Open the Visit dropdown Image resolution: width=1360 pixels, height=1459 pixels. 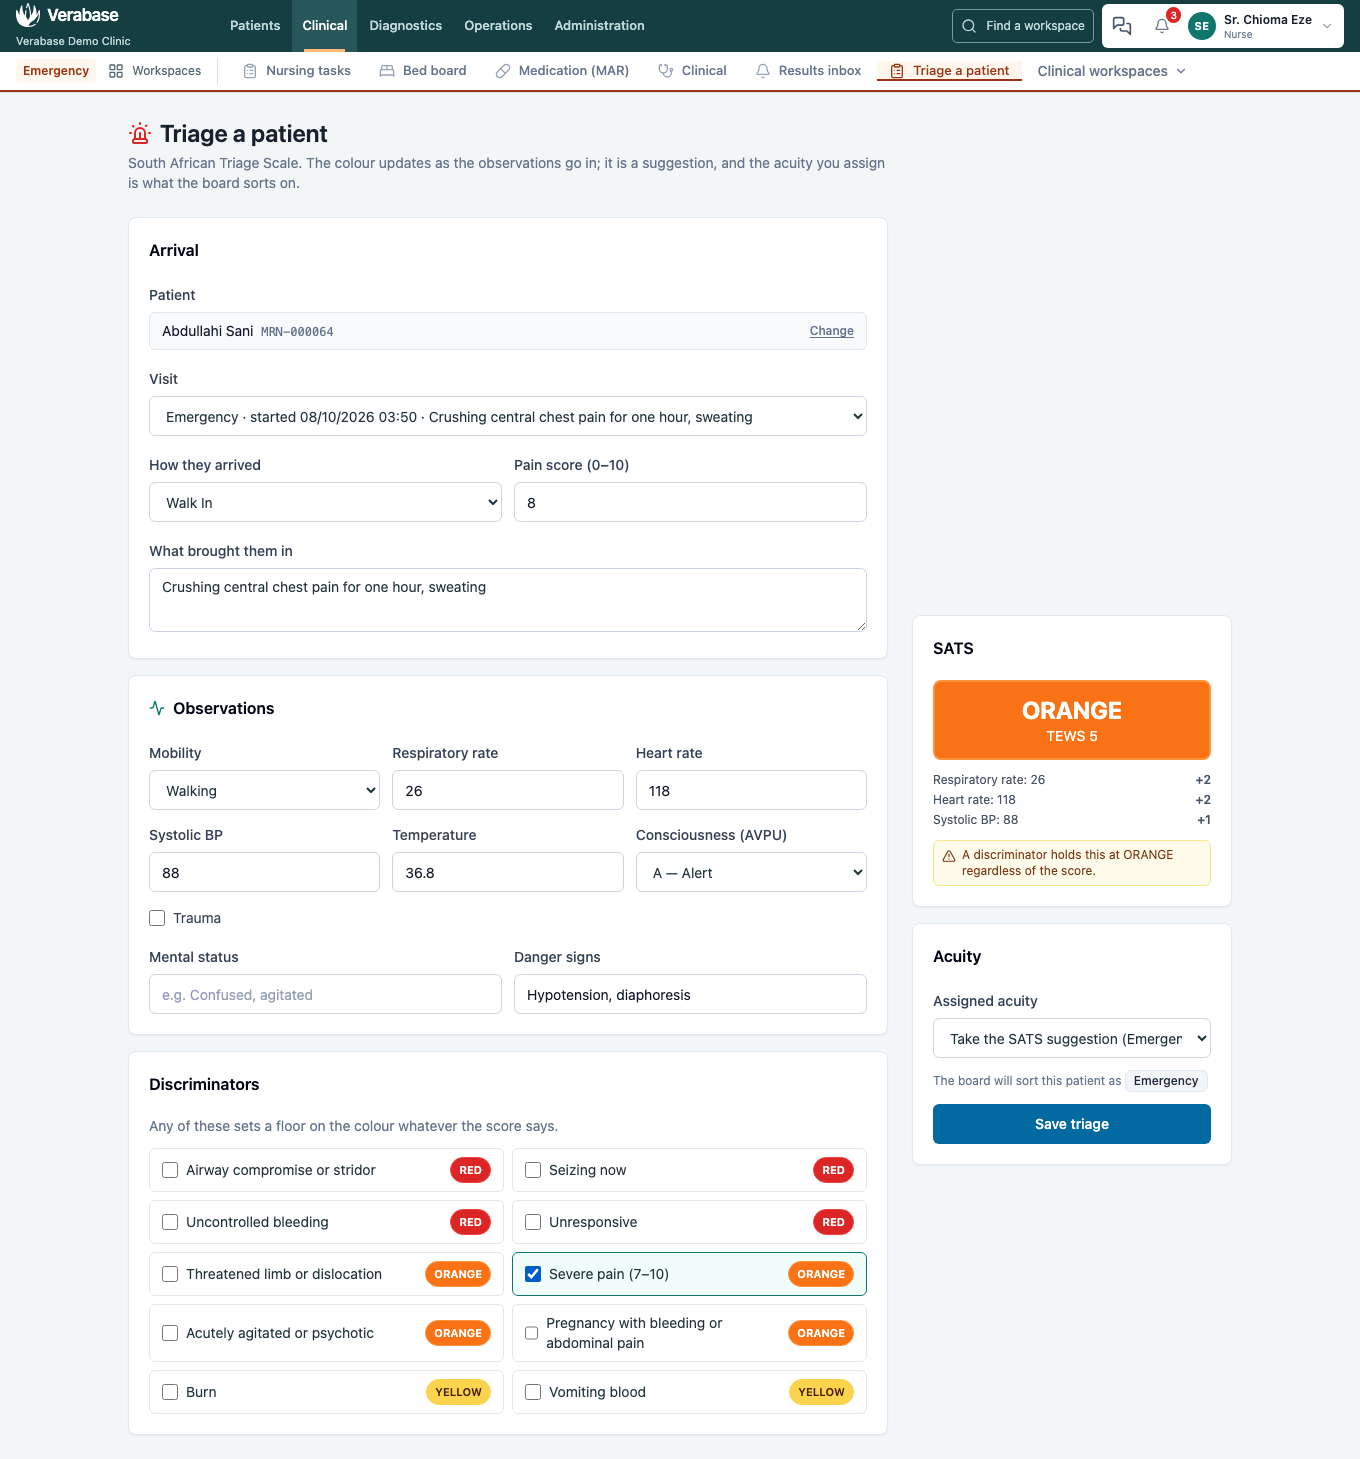pos(508,416)
